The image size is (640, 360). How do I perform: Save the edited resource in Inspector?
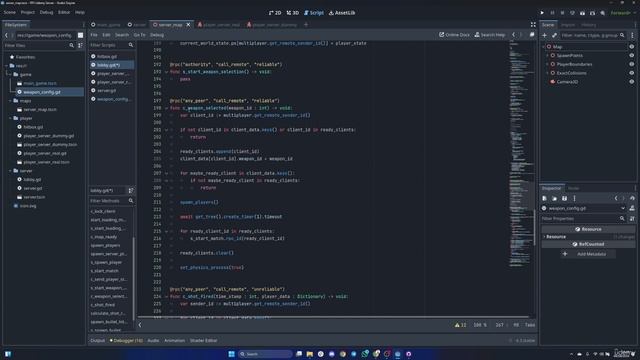(x=564, y=198)
